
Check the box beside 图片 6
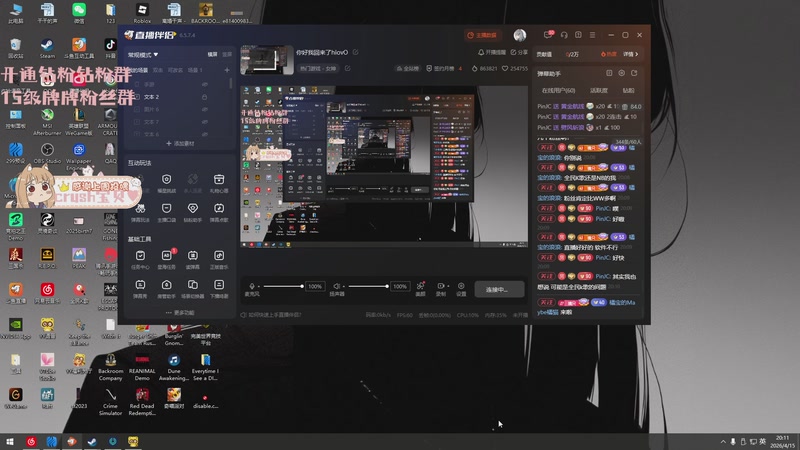[x=137, y=110]
